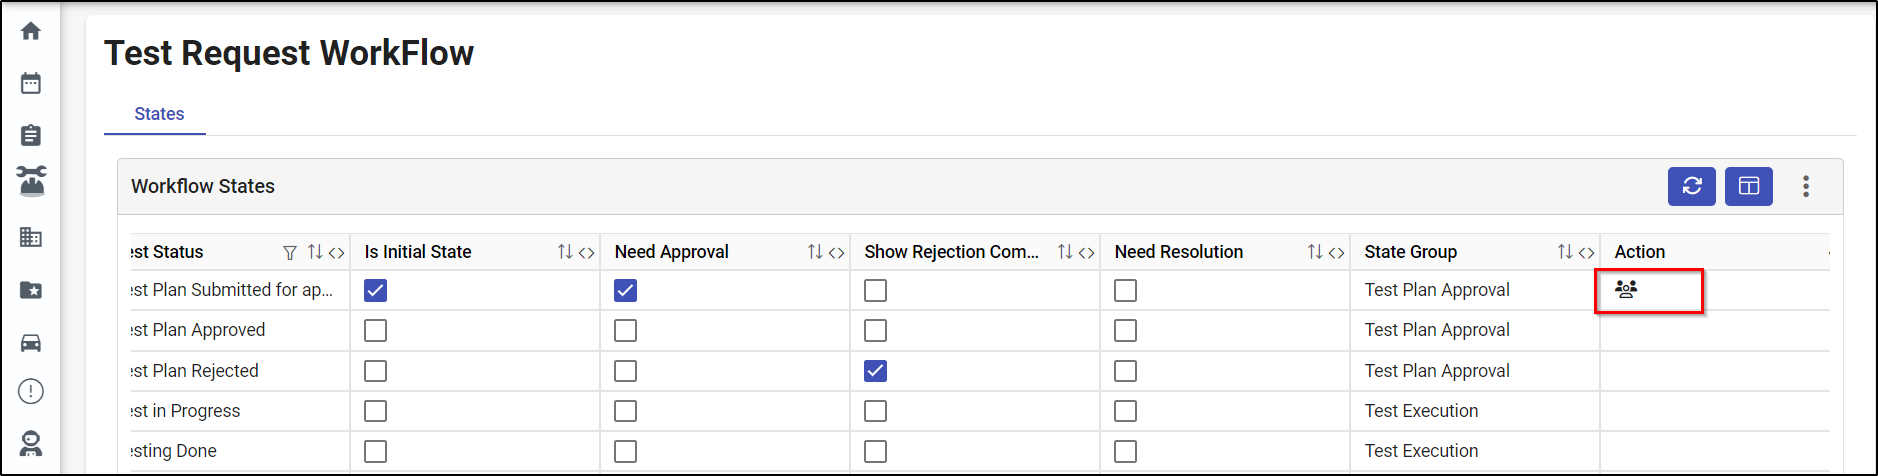Screen dimensions: 1878x476
Task: Open the starred folder sidebar icon
Action: (x=31, y=290)
